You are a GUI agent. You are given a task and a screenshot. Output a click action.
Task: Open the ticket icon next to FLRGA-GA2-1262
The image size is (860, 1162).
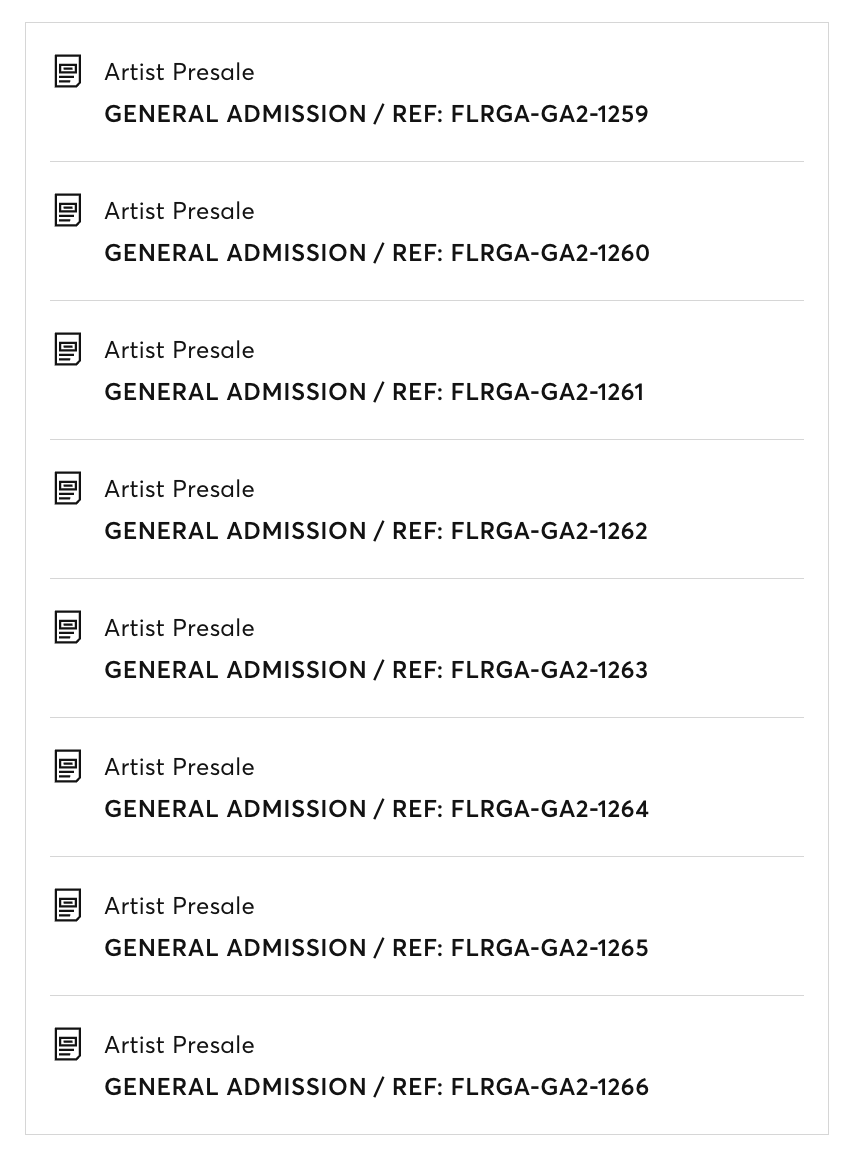click(68, 488)
